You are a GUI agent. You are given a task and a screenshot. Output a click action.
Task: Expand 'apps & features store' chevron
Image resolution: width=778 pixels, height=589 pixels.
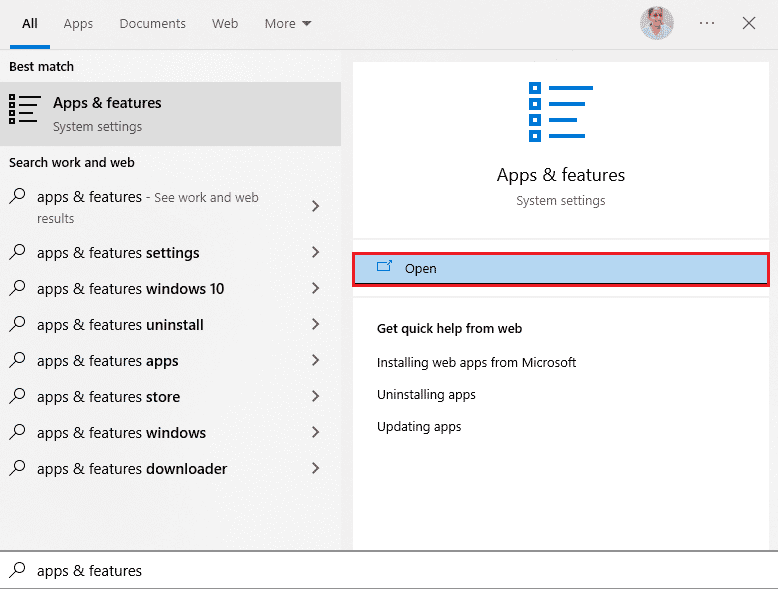(x=316, y=396)
